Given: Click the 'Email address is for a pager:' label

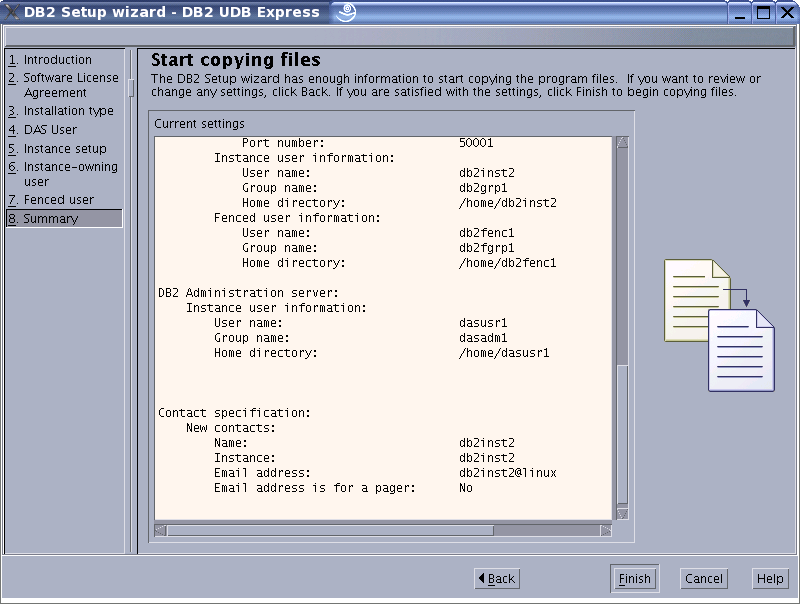Looking at the screenshot, I should tap(314, 488).
